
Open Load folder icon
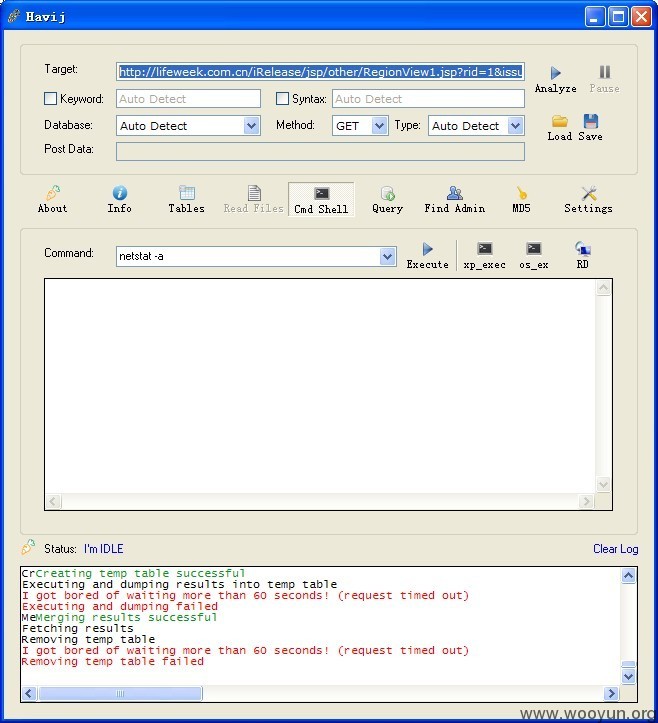click(x=560, y=121)
